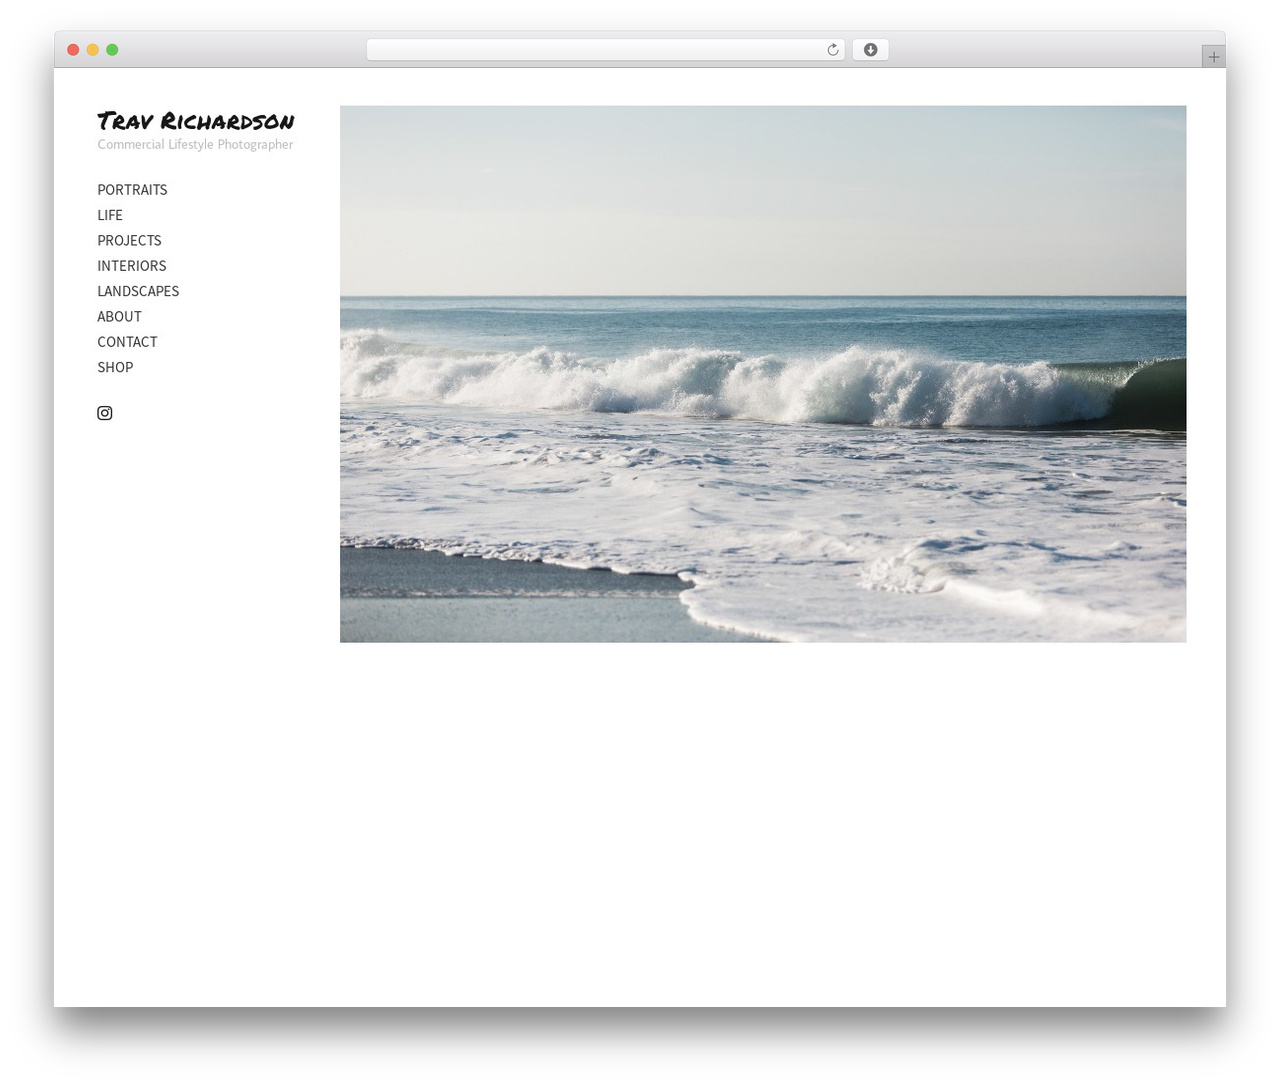Browse the Landscapes gallery
Viewport: 1280px width, 1084px height.
pyautogui.click(x=138, y=291)
